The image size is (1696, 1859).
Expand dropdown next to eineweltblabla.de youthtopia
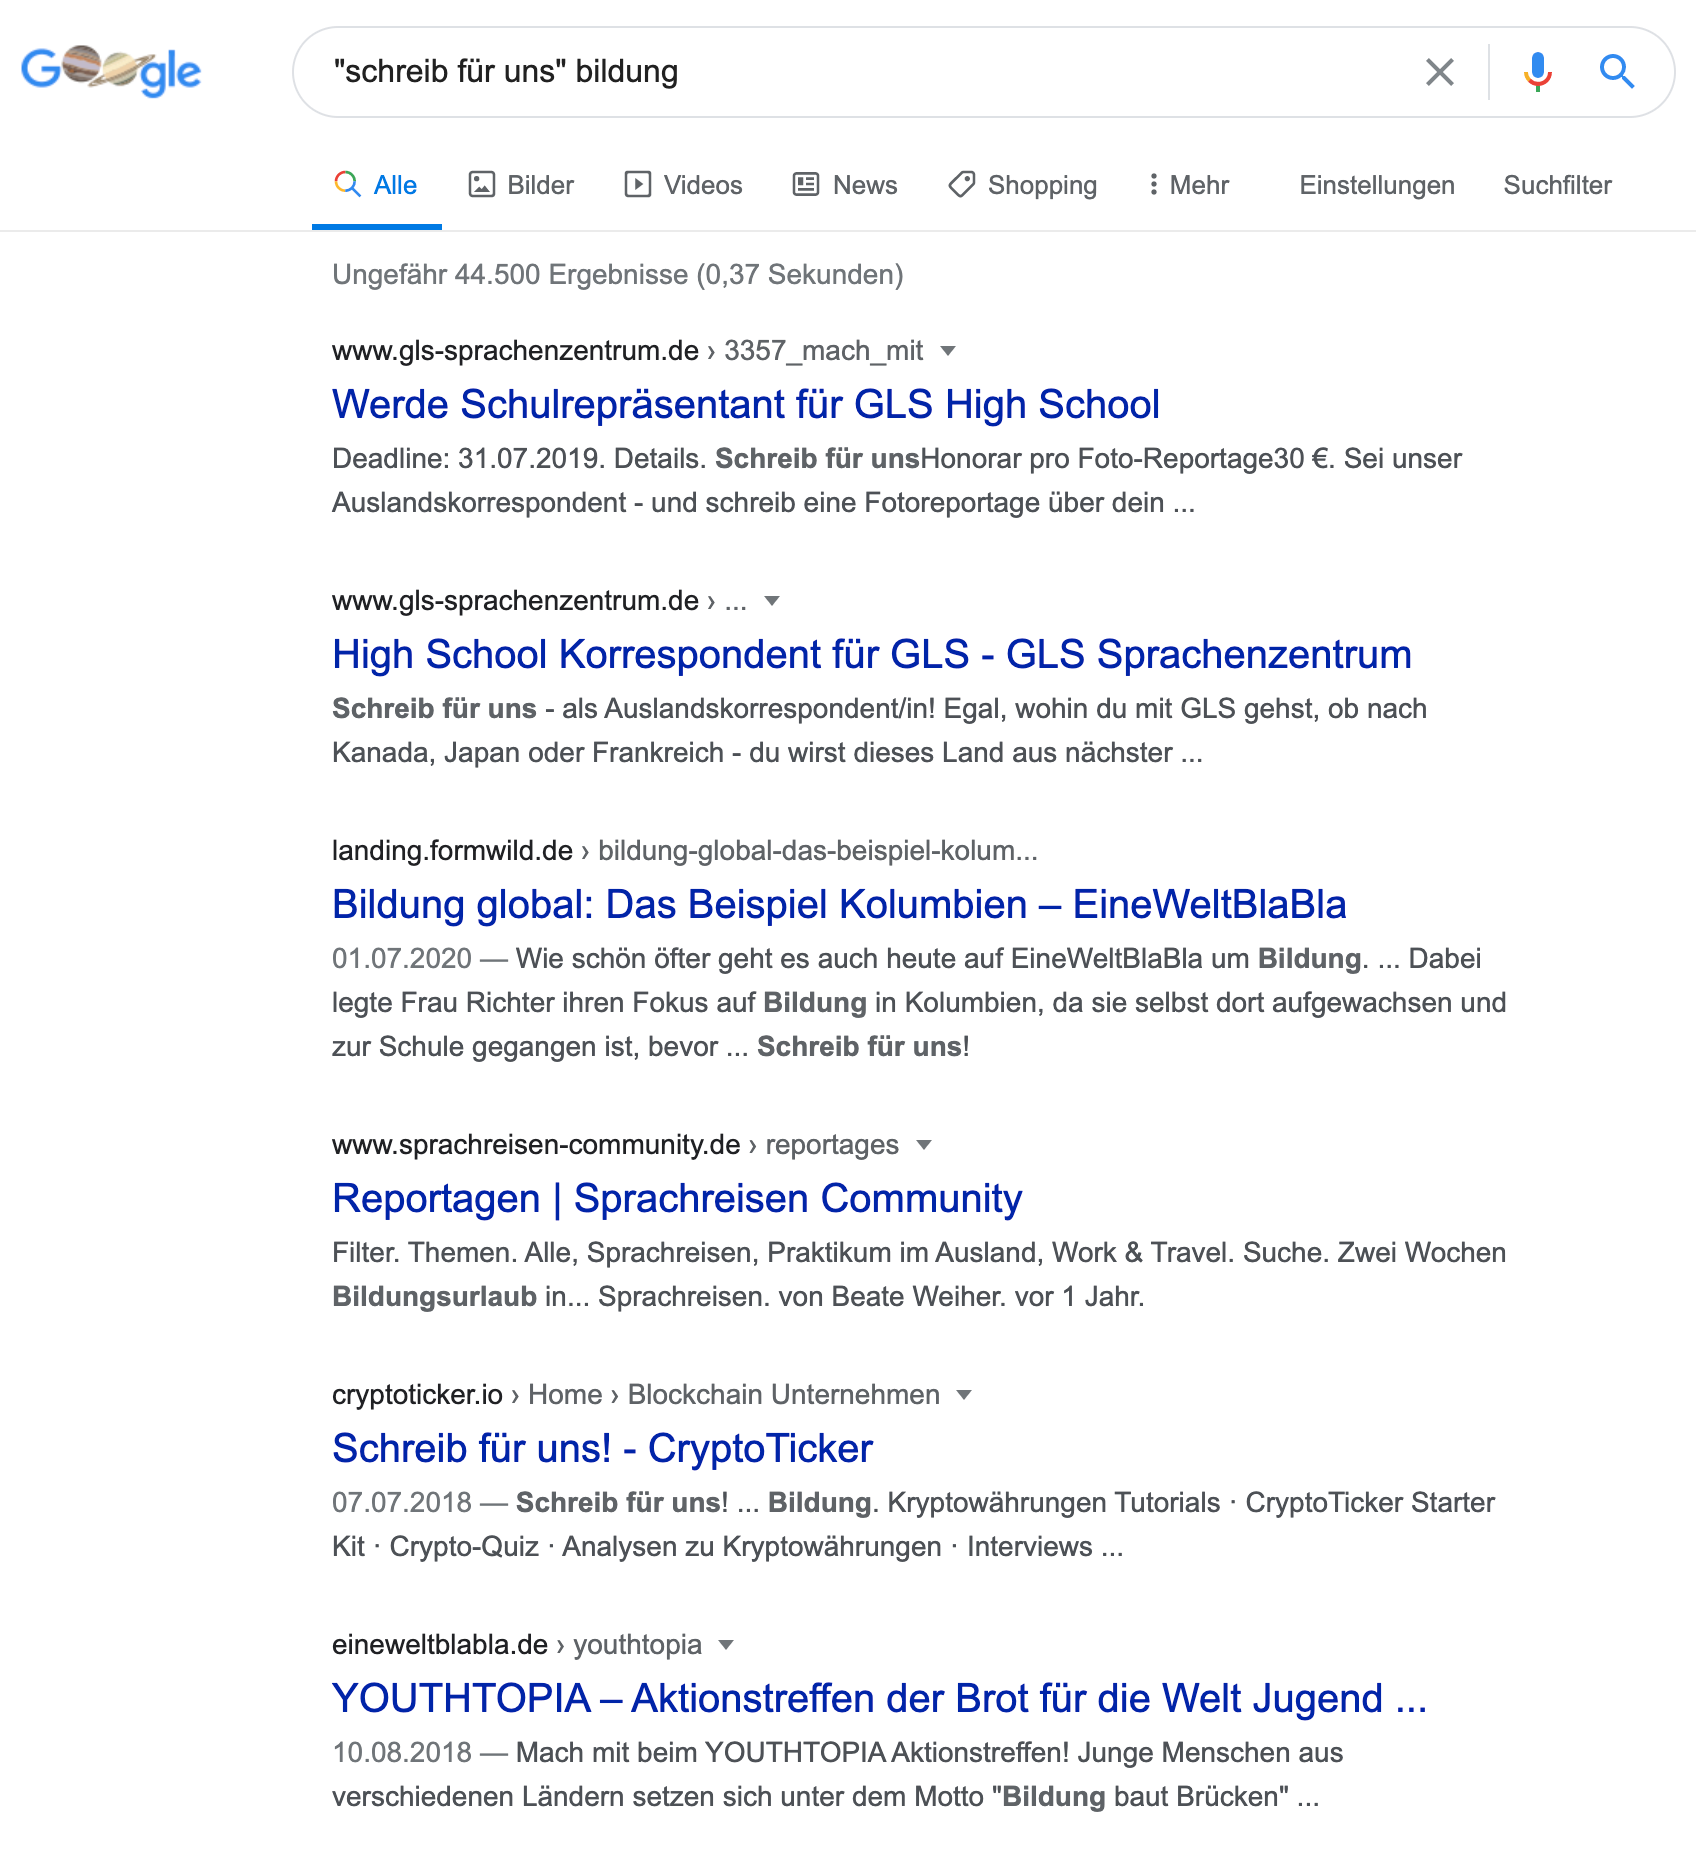727,1645
